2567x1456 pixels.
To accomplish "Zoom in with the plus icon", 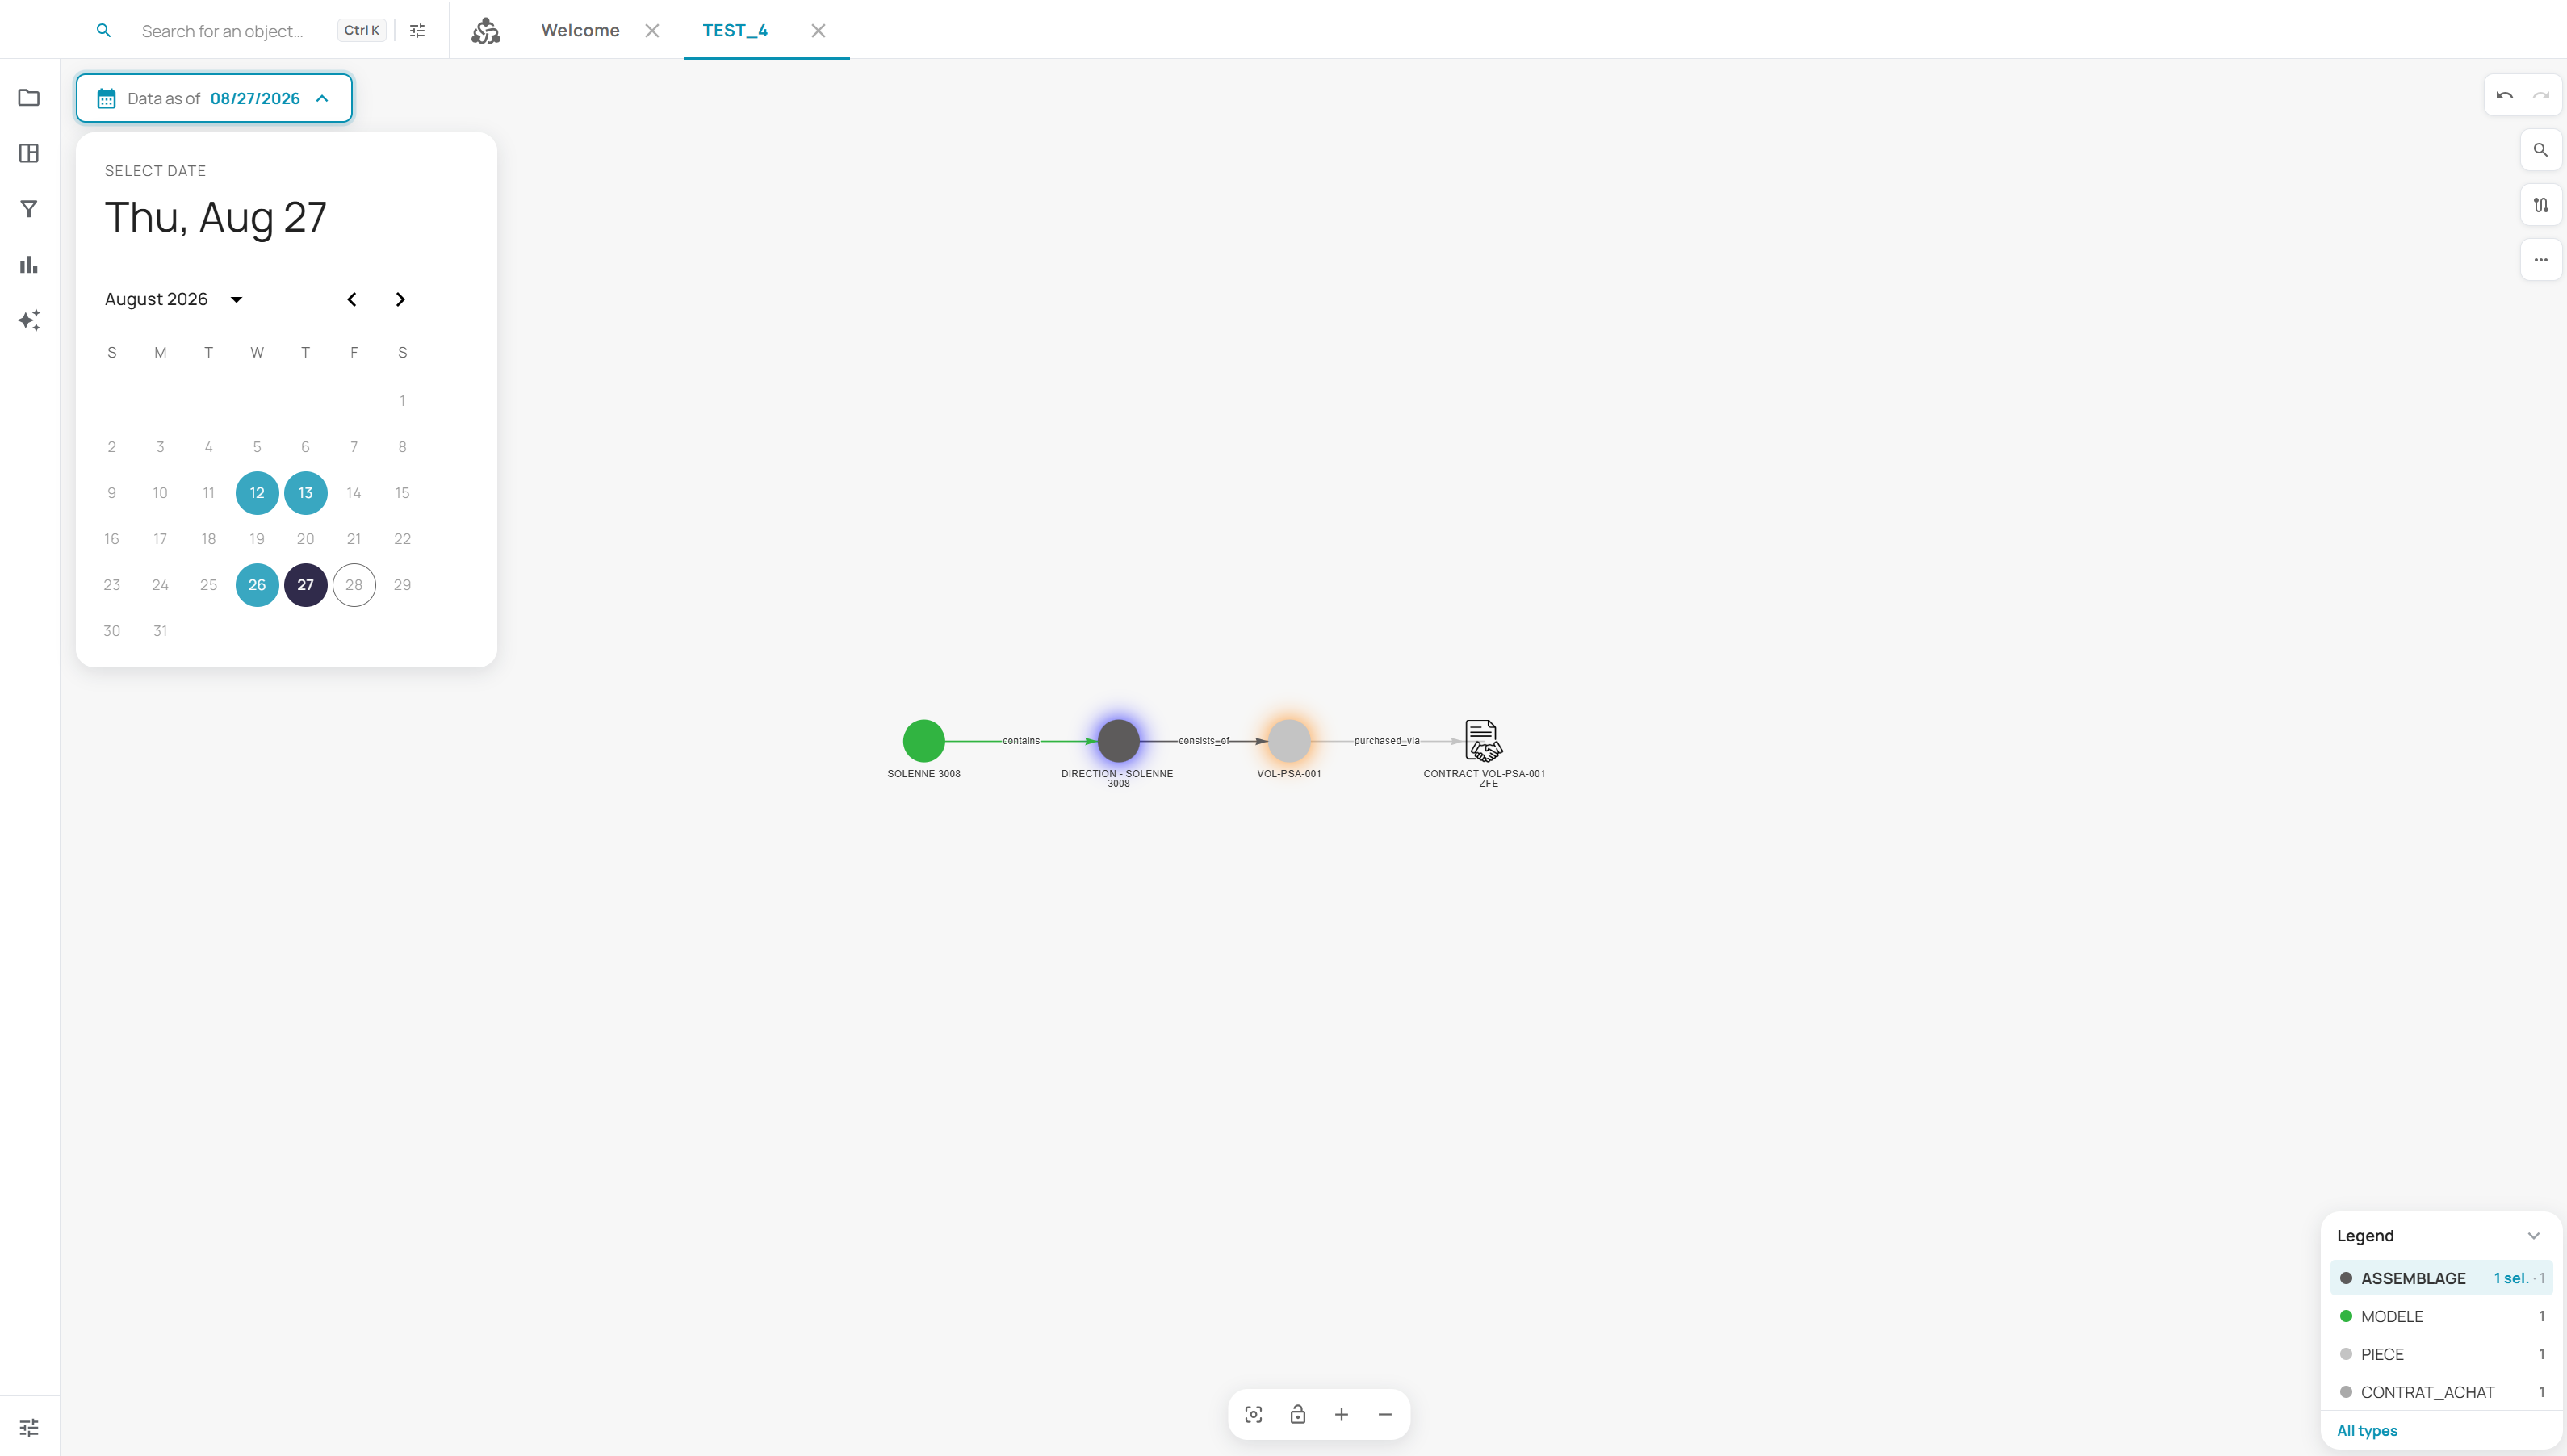I will pos(1341,1414).
